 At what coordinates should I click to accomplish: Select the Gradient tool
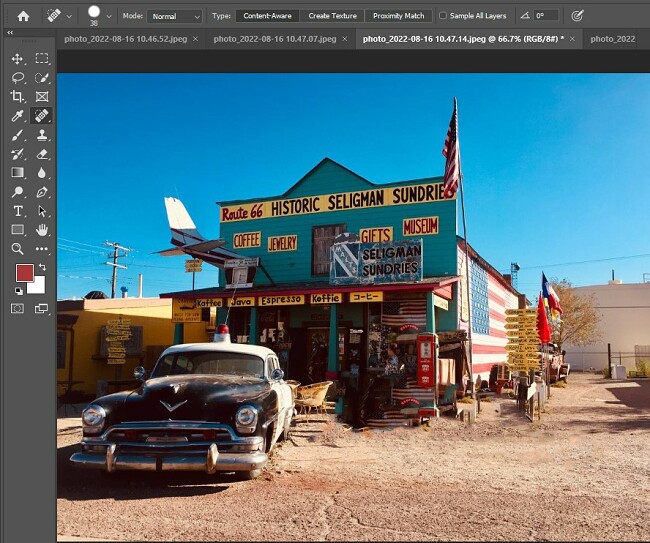point(17,172)
